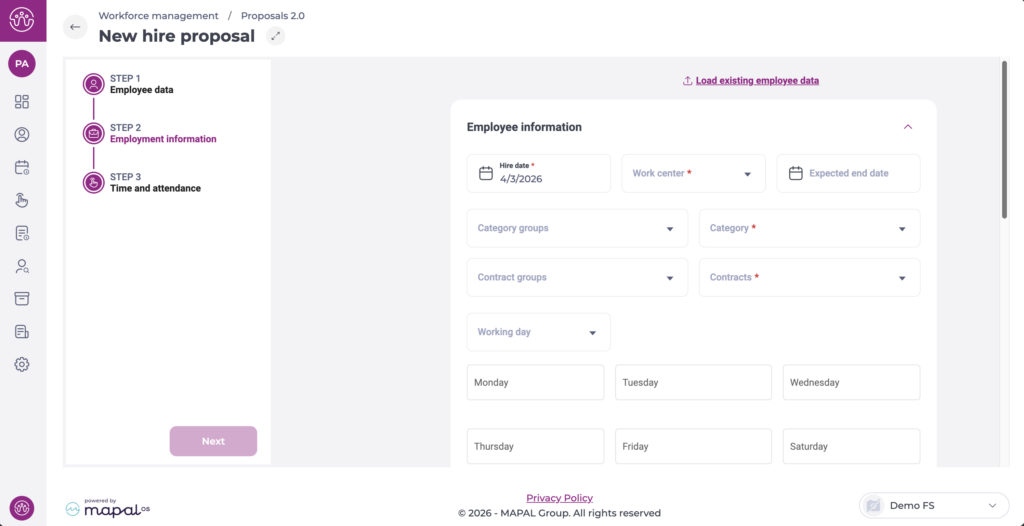Image resolution: width=1024 pixels, height=526 pixels.
Task: Click the Monday input field
Action: (x=535, y=382)
